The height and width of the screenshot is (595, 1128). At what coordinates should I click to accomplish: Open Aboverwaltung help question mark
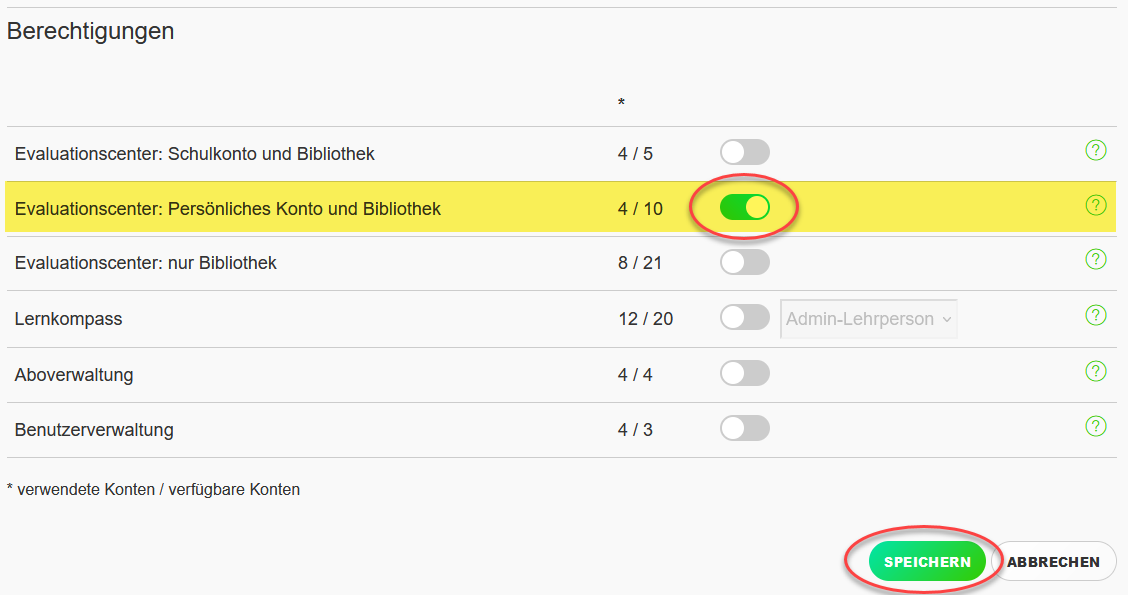pyautogui.click(x=1096, y=371)
